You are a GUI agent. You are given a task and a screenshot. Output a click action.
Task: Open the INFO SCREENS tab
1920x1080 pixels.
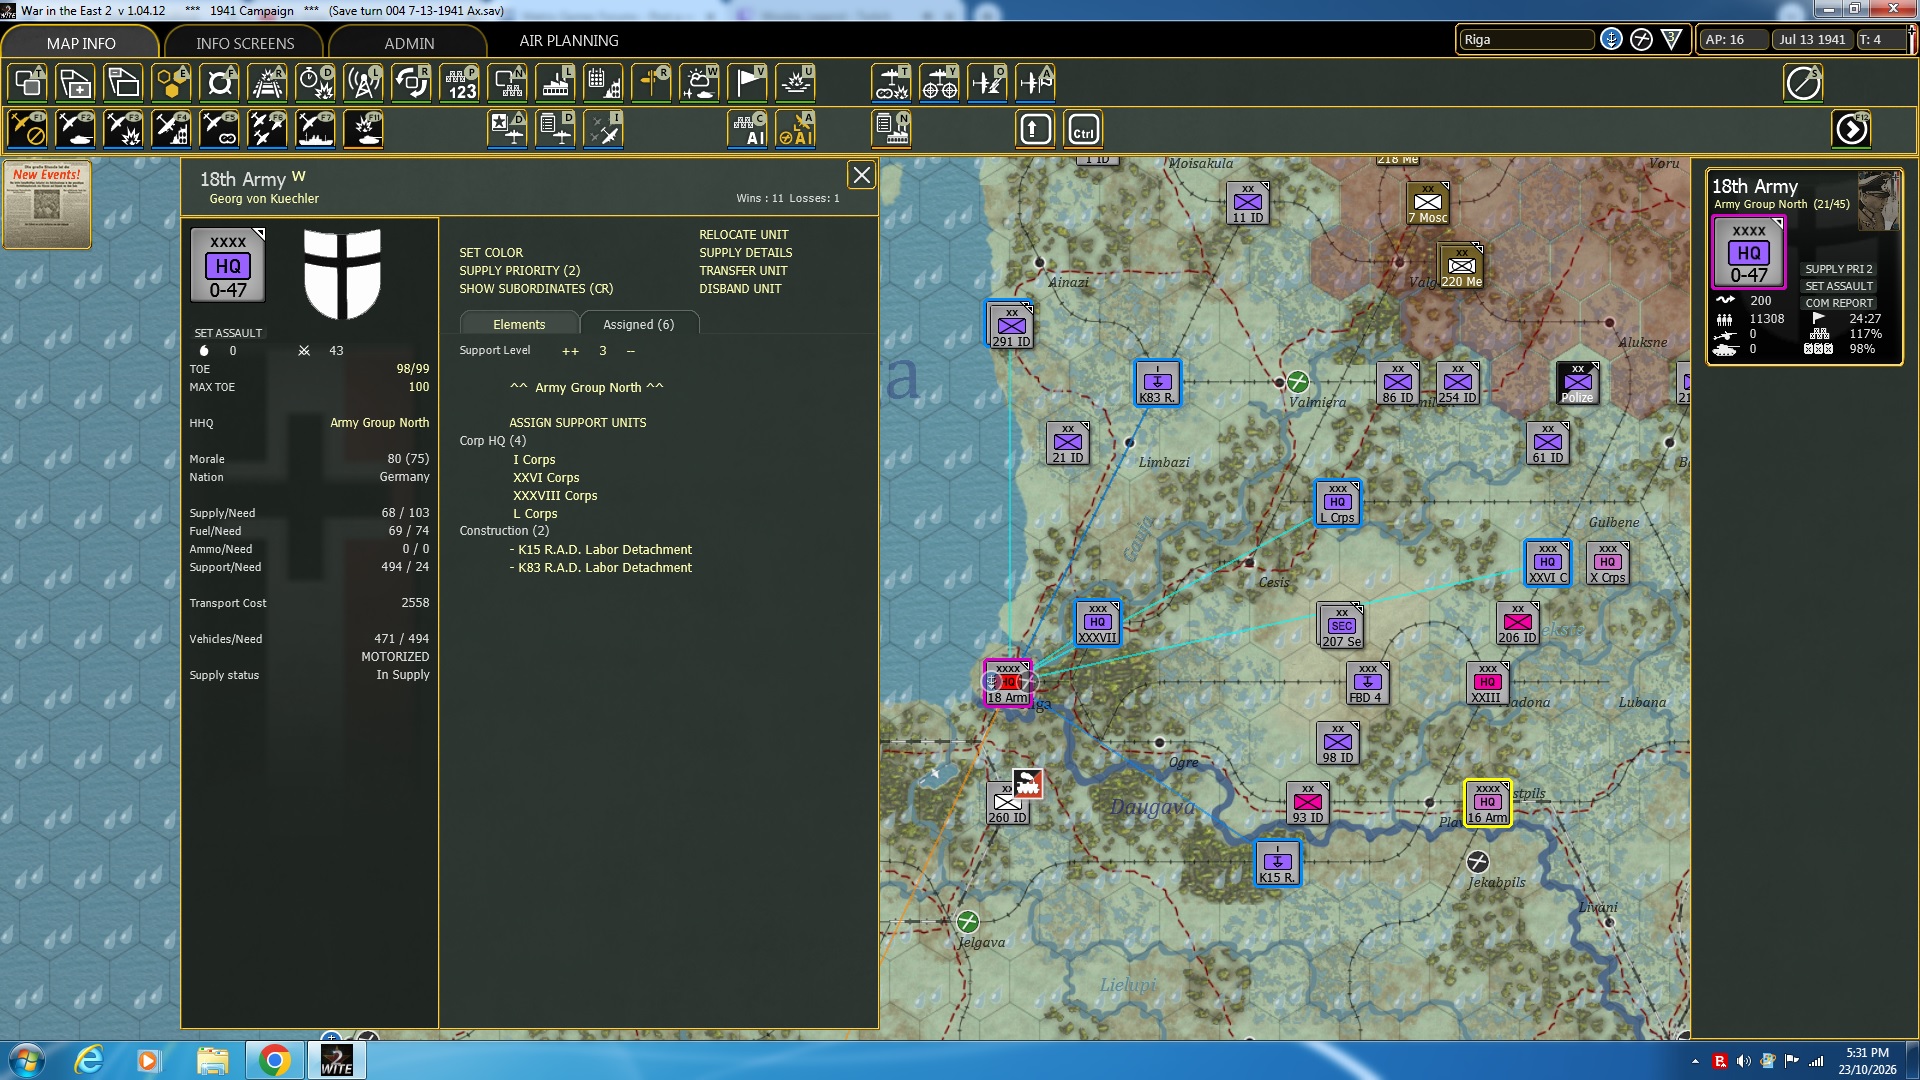click(245, 43)
